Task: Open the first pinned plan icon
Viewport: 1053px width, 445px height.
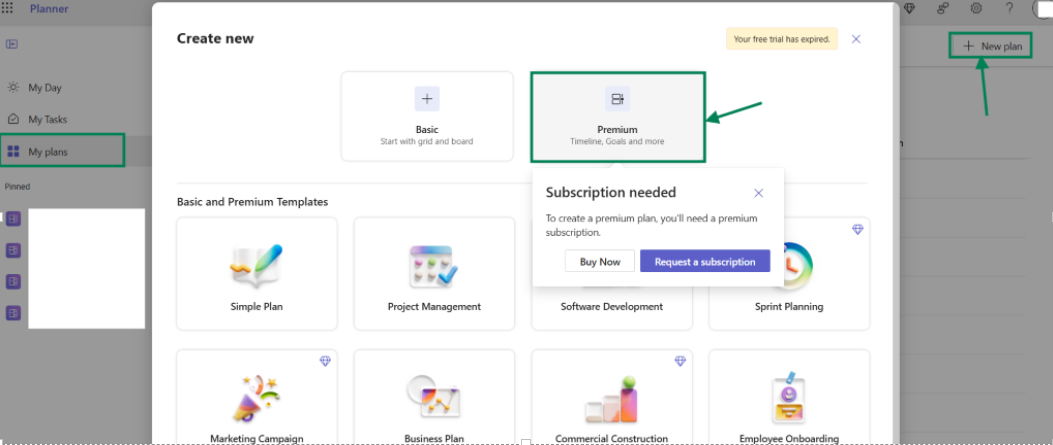Action: (x=13, y=218)
